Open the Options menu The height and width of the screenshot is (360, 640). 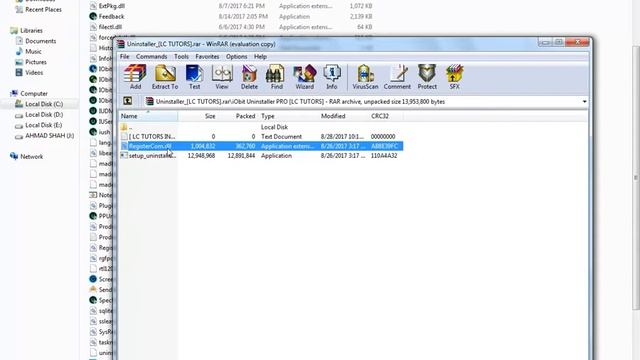pos(237,57)
